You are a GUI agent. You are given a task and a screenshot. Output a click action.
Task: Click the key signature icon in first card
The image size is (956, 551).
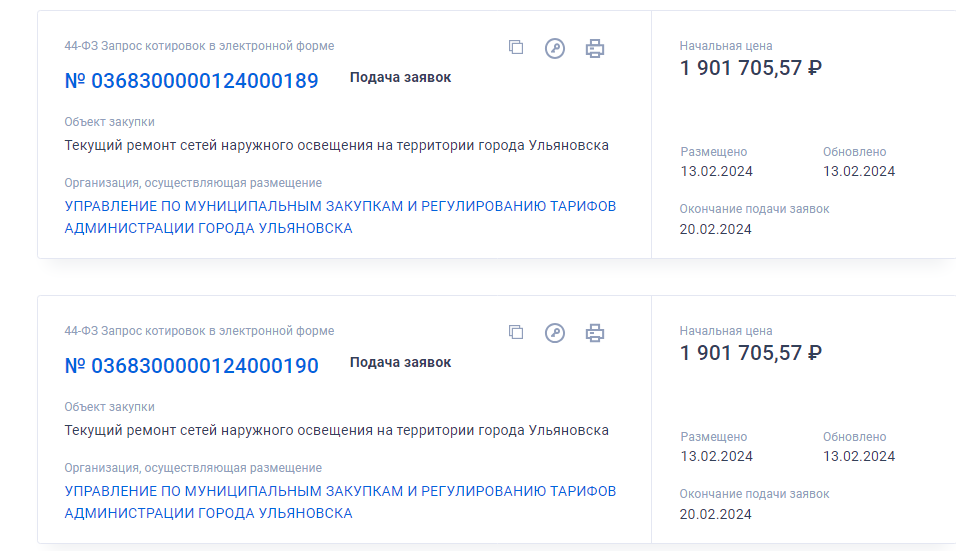(555, 48)
